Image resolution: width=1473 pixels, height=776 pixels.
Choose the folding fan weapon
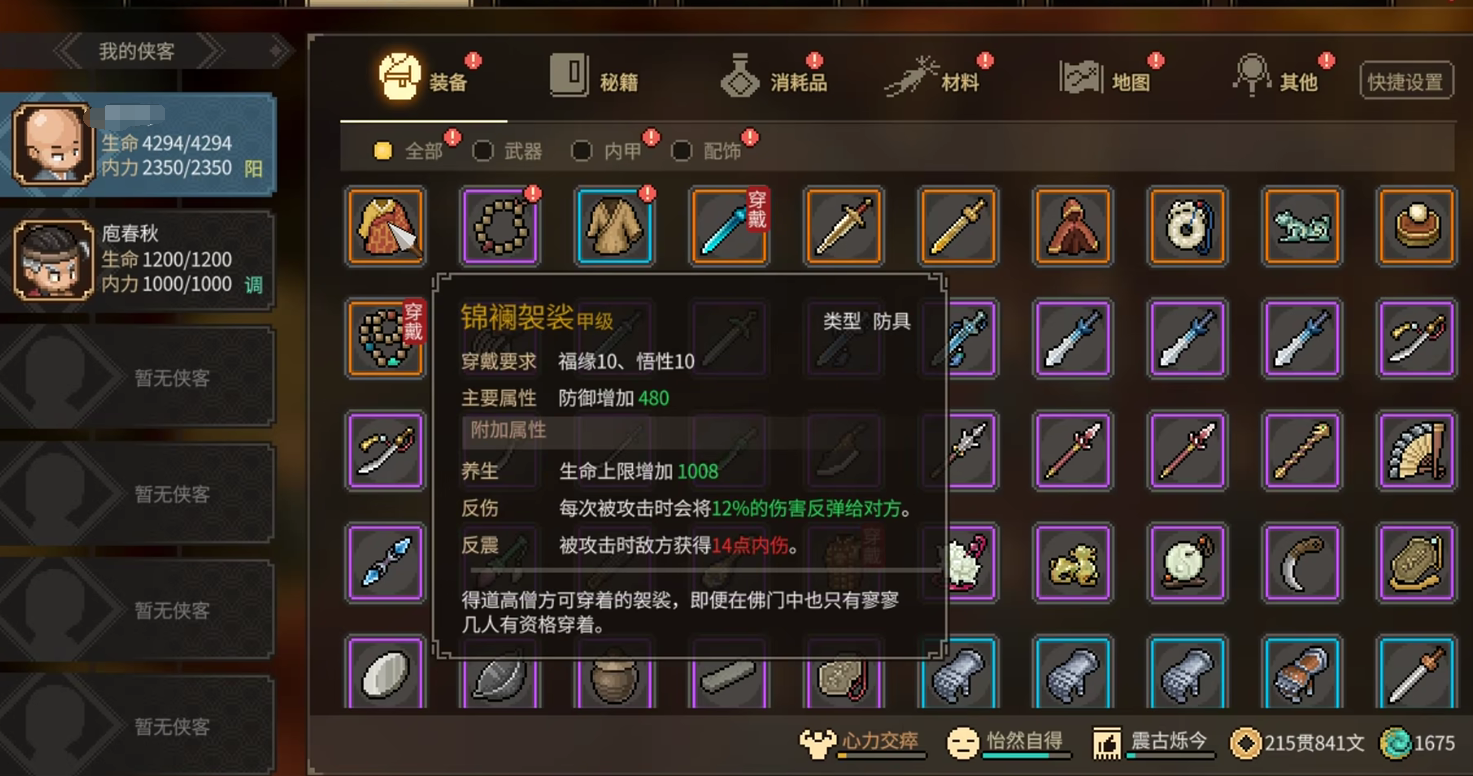coord(1416,451)
